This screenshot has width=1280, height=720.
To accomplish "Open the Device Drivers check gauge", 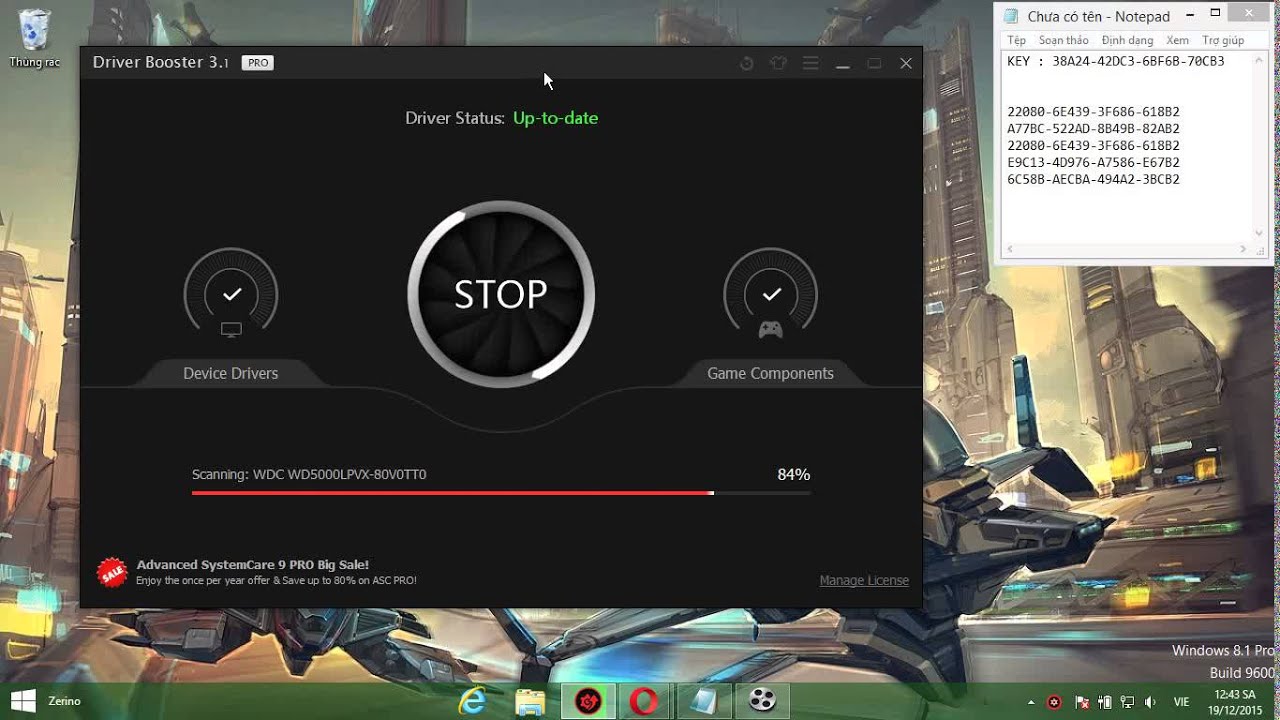I will pyautogui.click(x=231, y=294).
